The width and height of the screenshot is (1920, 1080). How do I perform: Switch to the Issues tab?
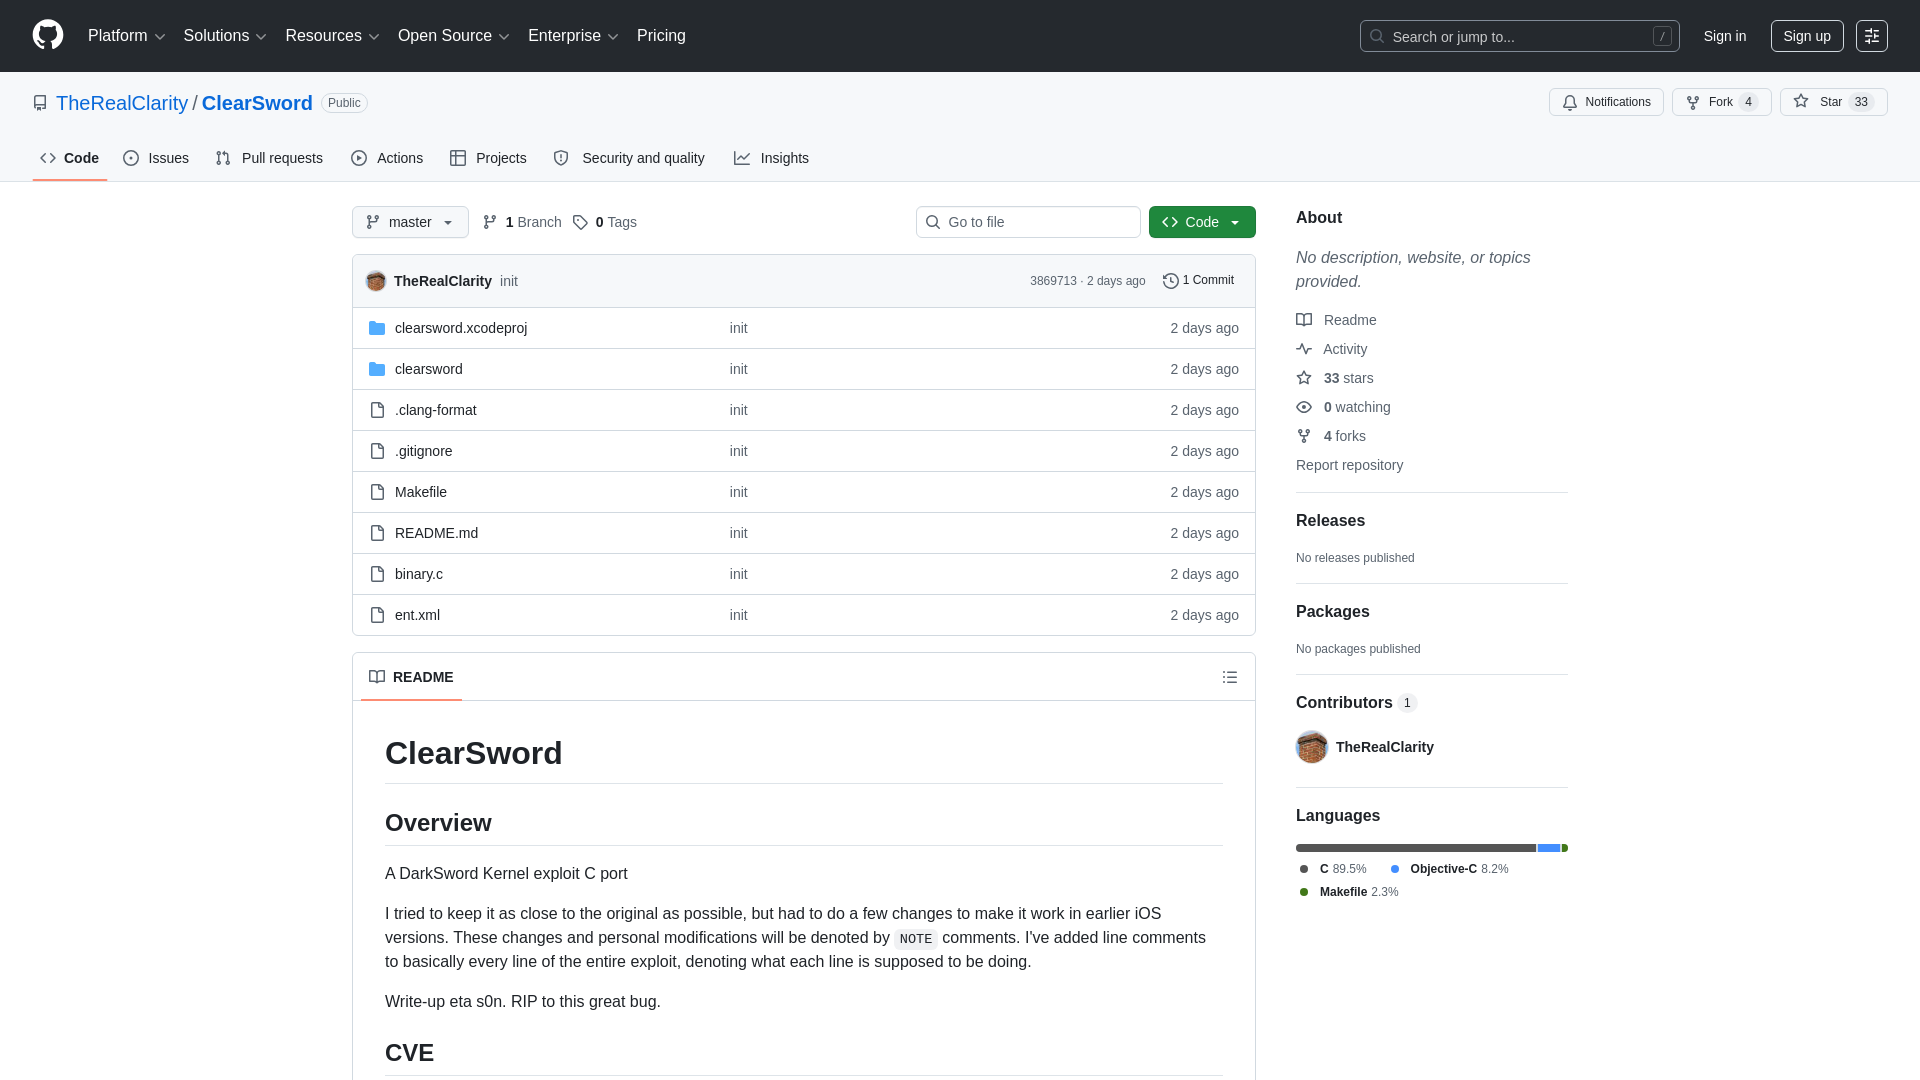coord(156,158)
